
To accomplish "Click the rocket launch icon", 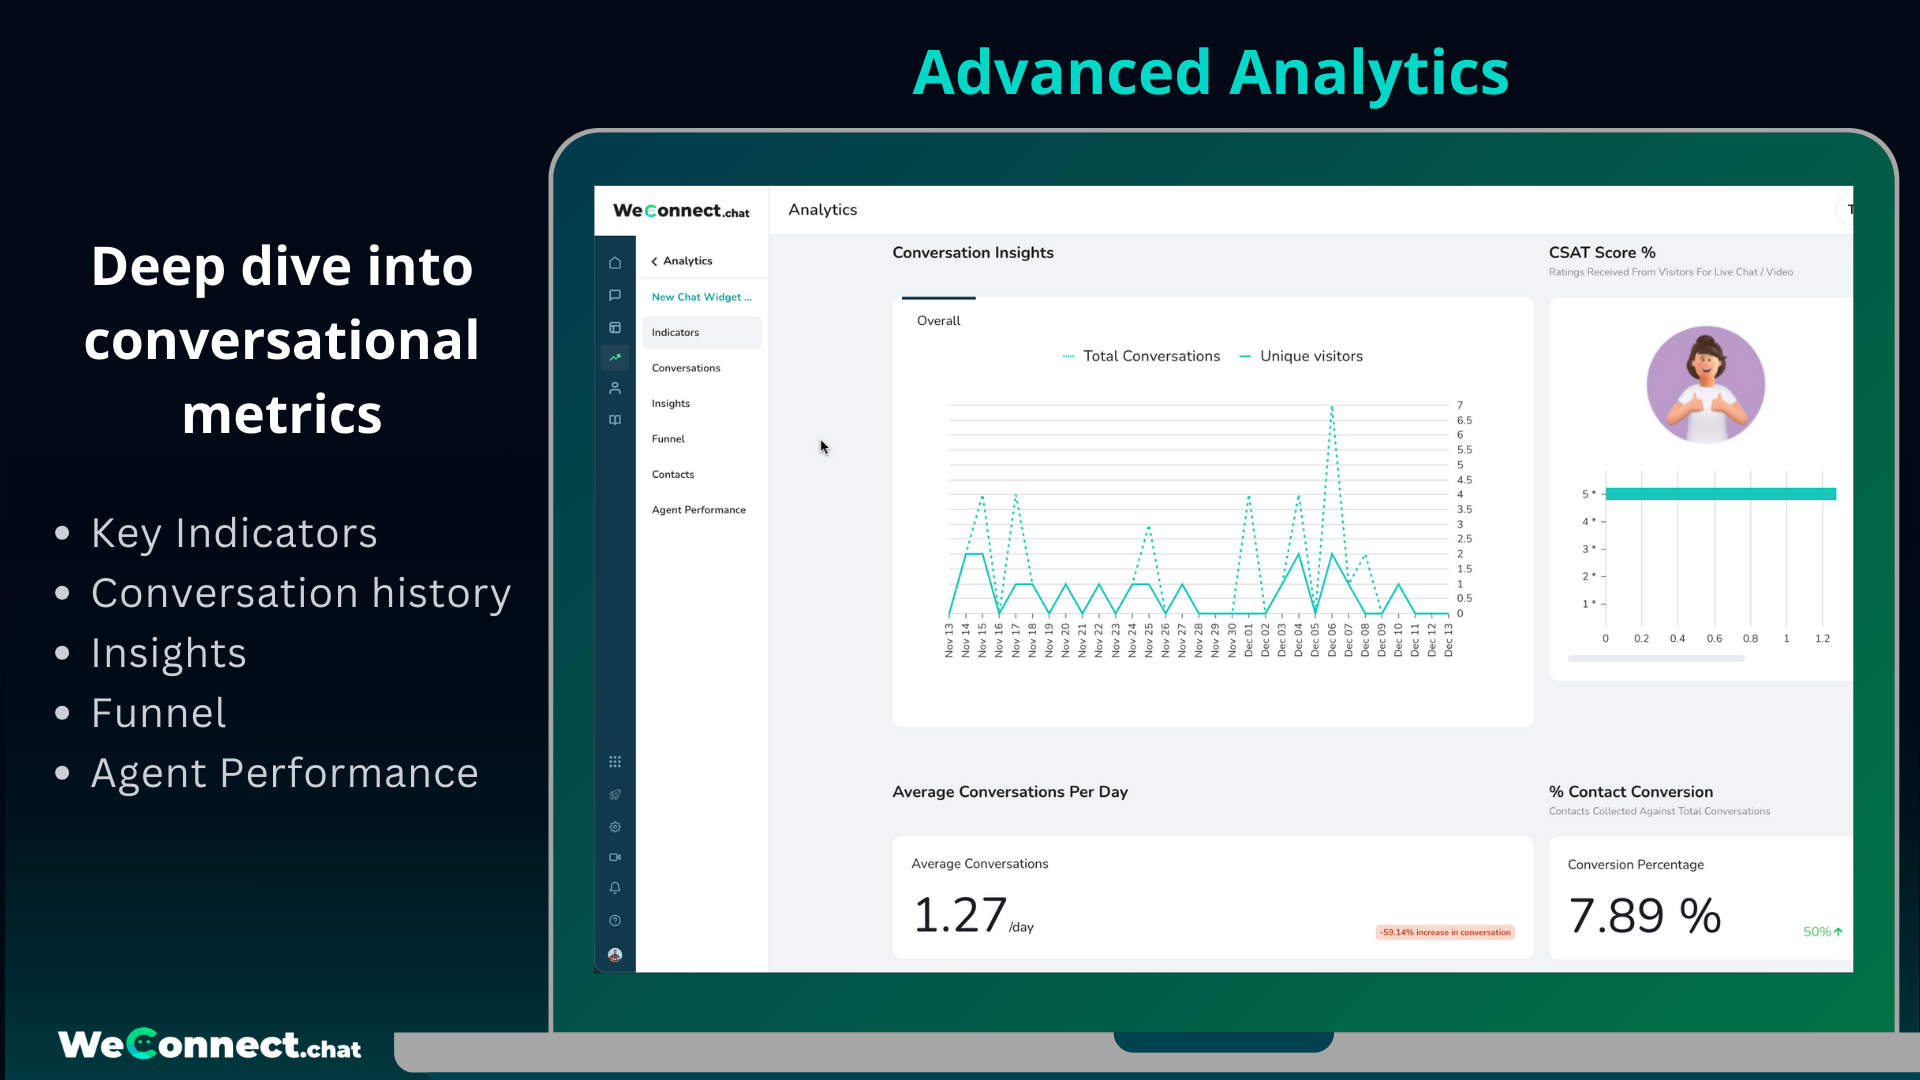I will 615,795.
